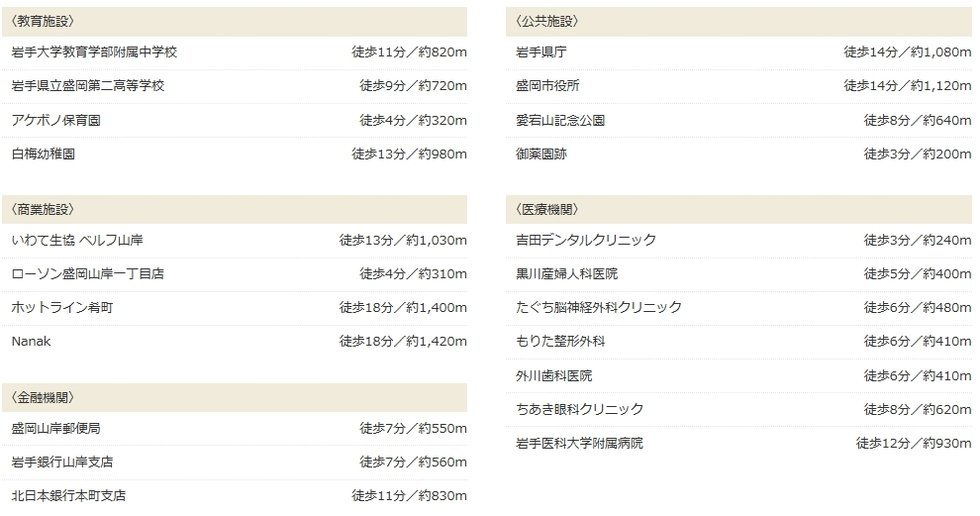Click the 金融機関 section header

[234, 398]
